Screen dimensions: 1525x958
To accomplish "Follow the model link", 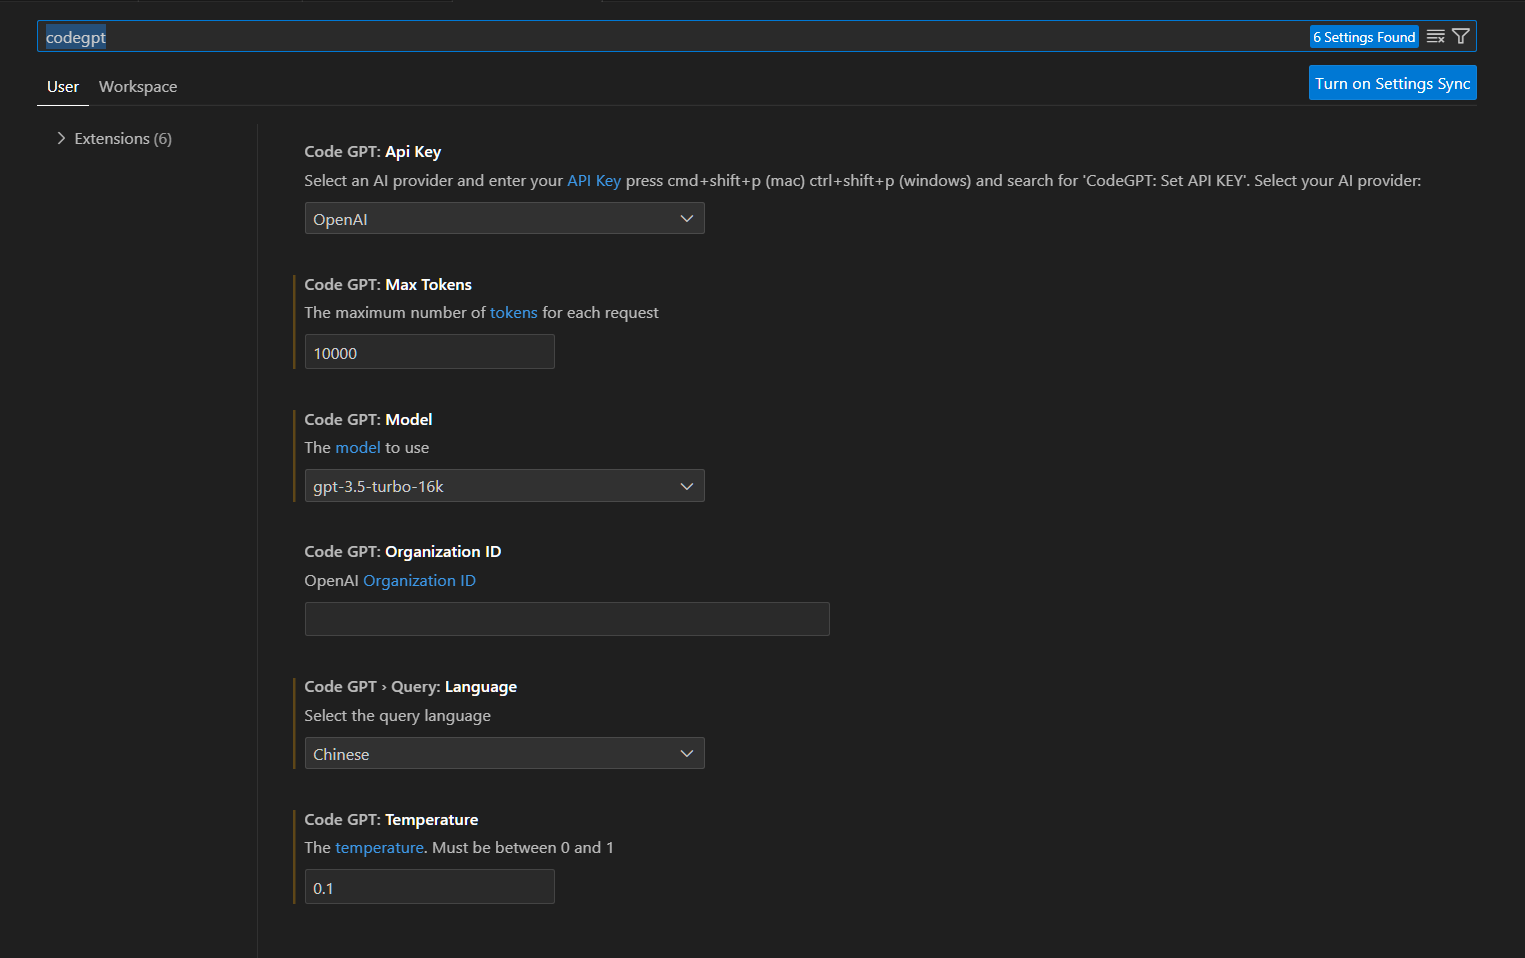I will click(358, 448).
